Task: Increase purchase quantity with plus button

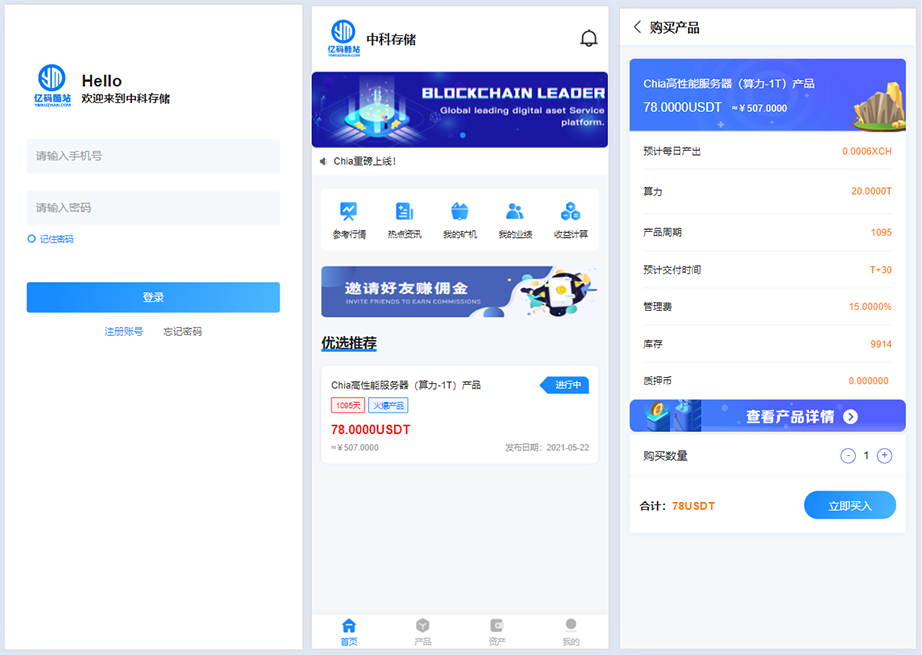Action: point(884,456)
